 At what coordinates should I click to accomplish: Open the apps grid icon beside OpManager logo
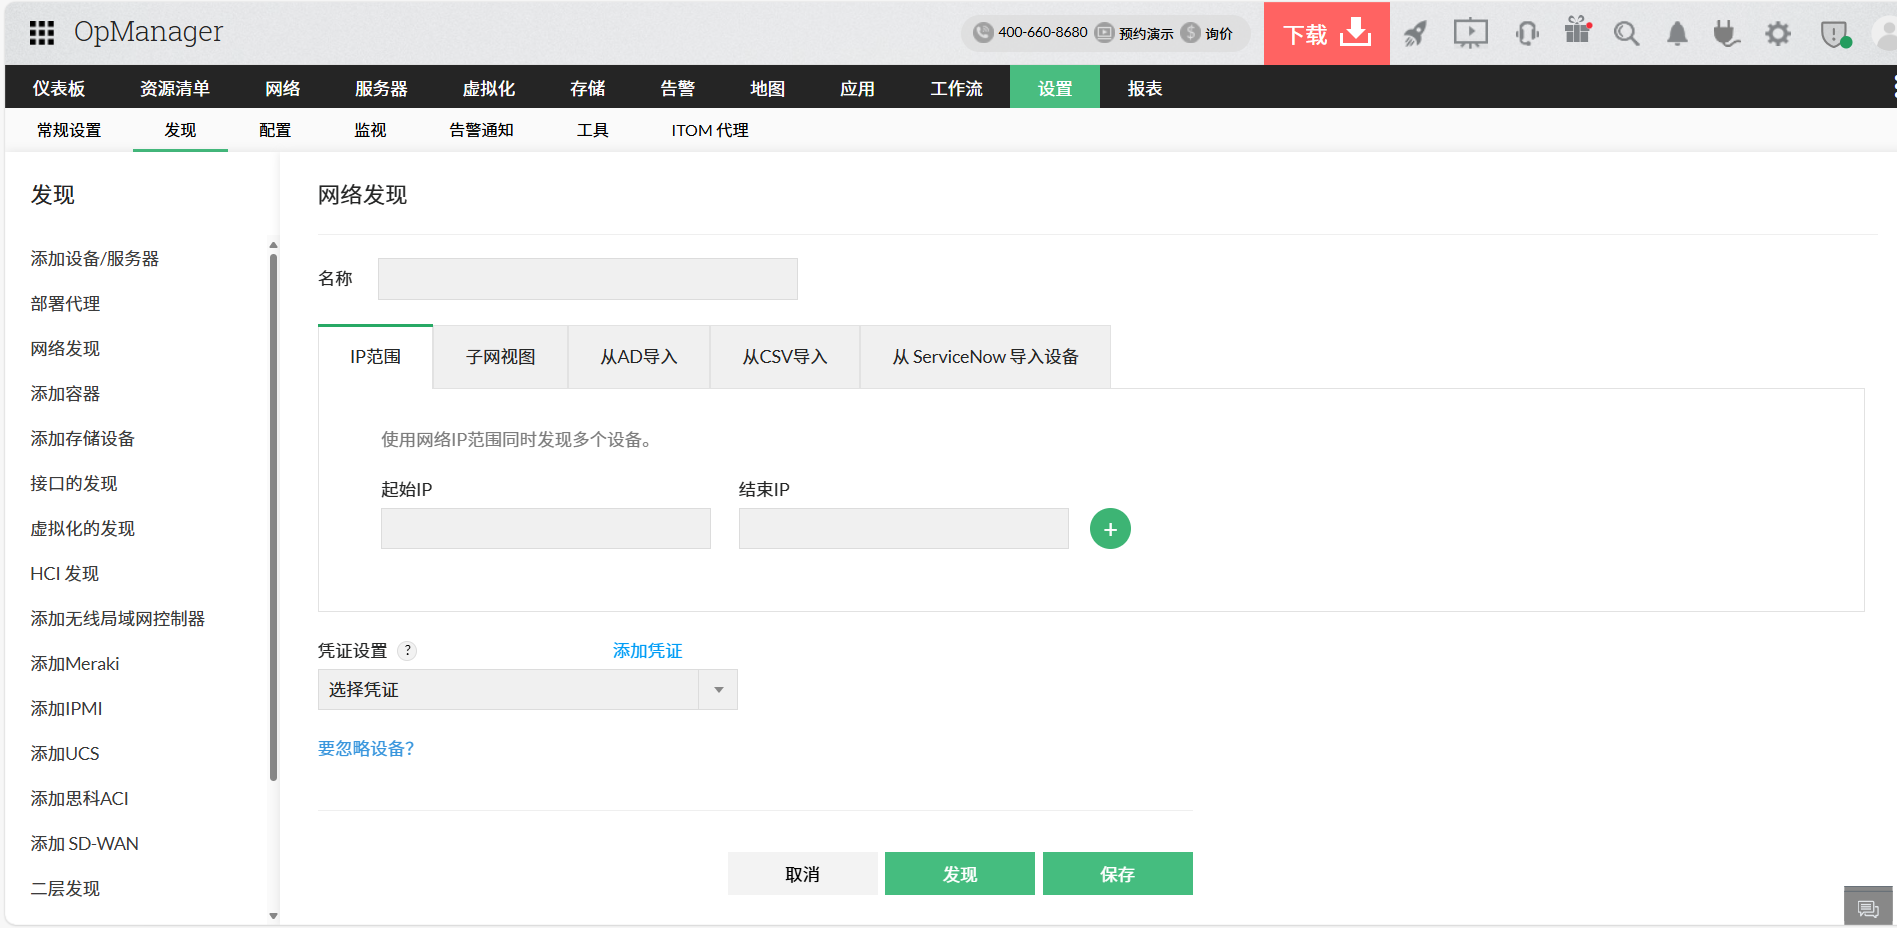41,33
